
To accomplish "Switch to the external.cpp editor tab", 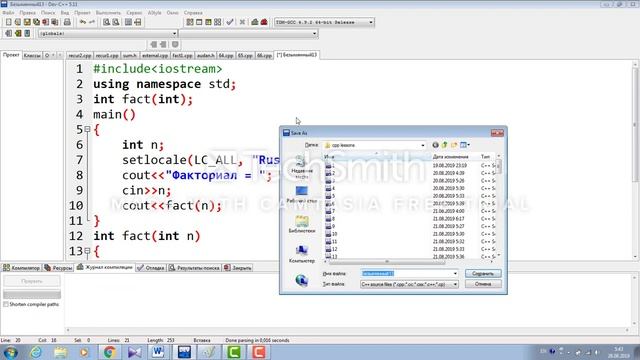I will pyautogui.click(x=155, y=55).
